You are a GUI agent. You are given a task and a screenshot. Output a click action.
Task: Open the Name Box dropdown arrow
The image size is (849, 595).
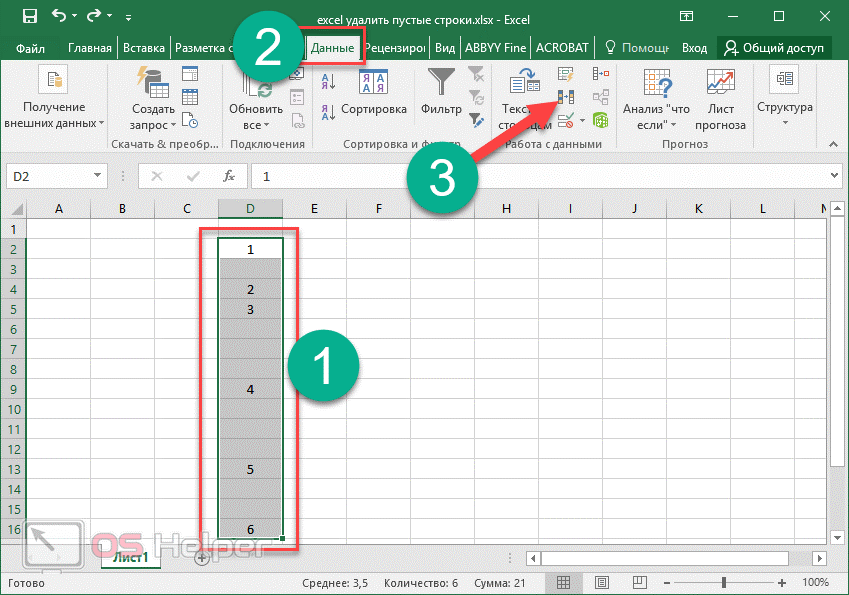[x=97, y=176]
